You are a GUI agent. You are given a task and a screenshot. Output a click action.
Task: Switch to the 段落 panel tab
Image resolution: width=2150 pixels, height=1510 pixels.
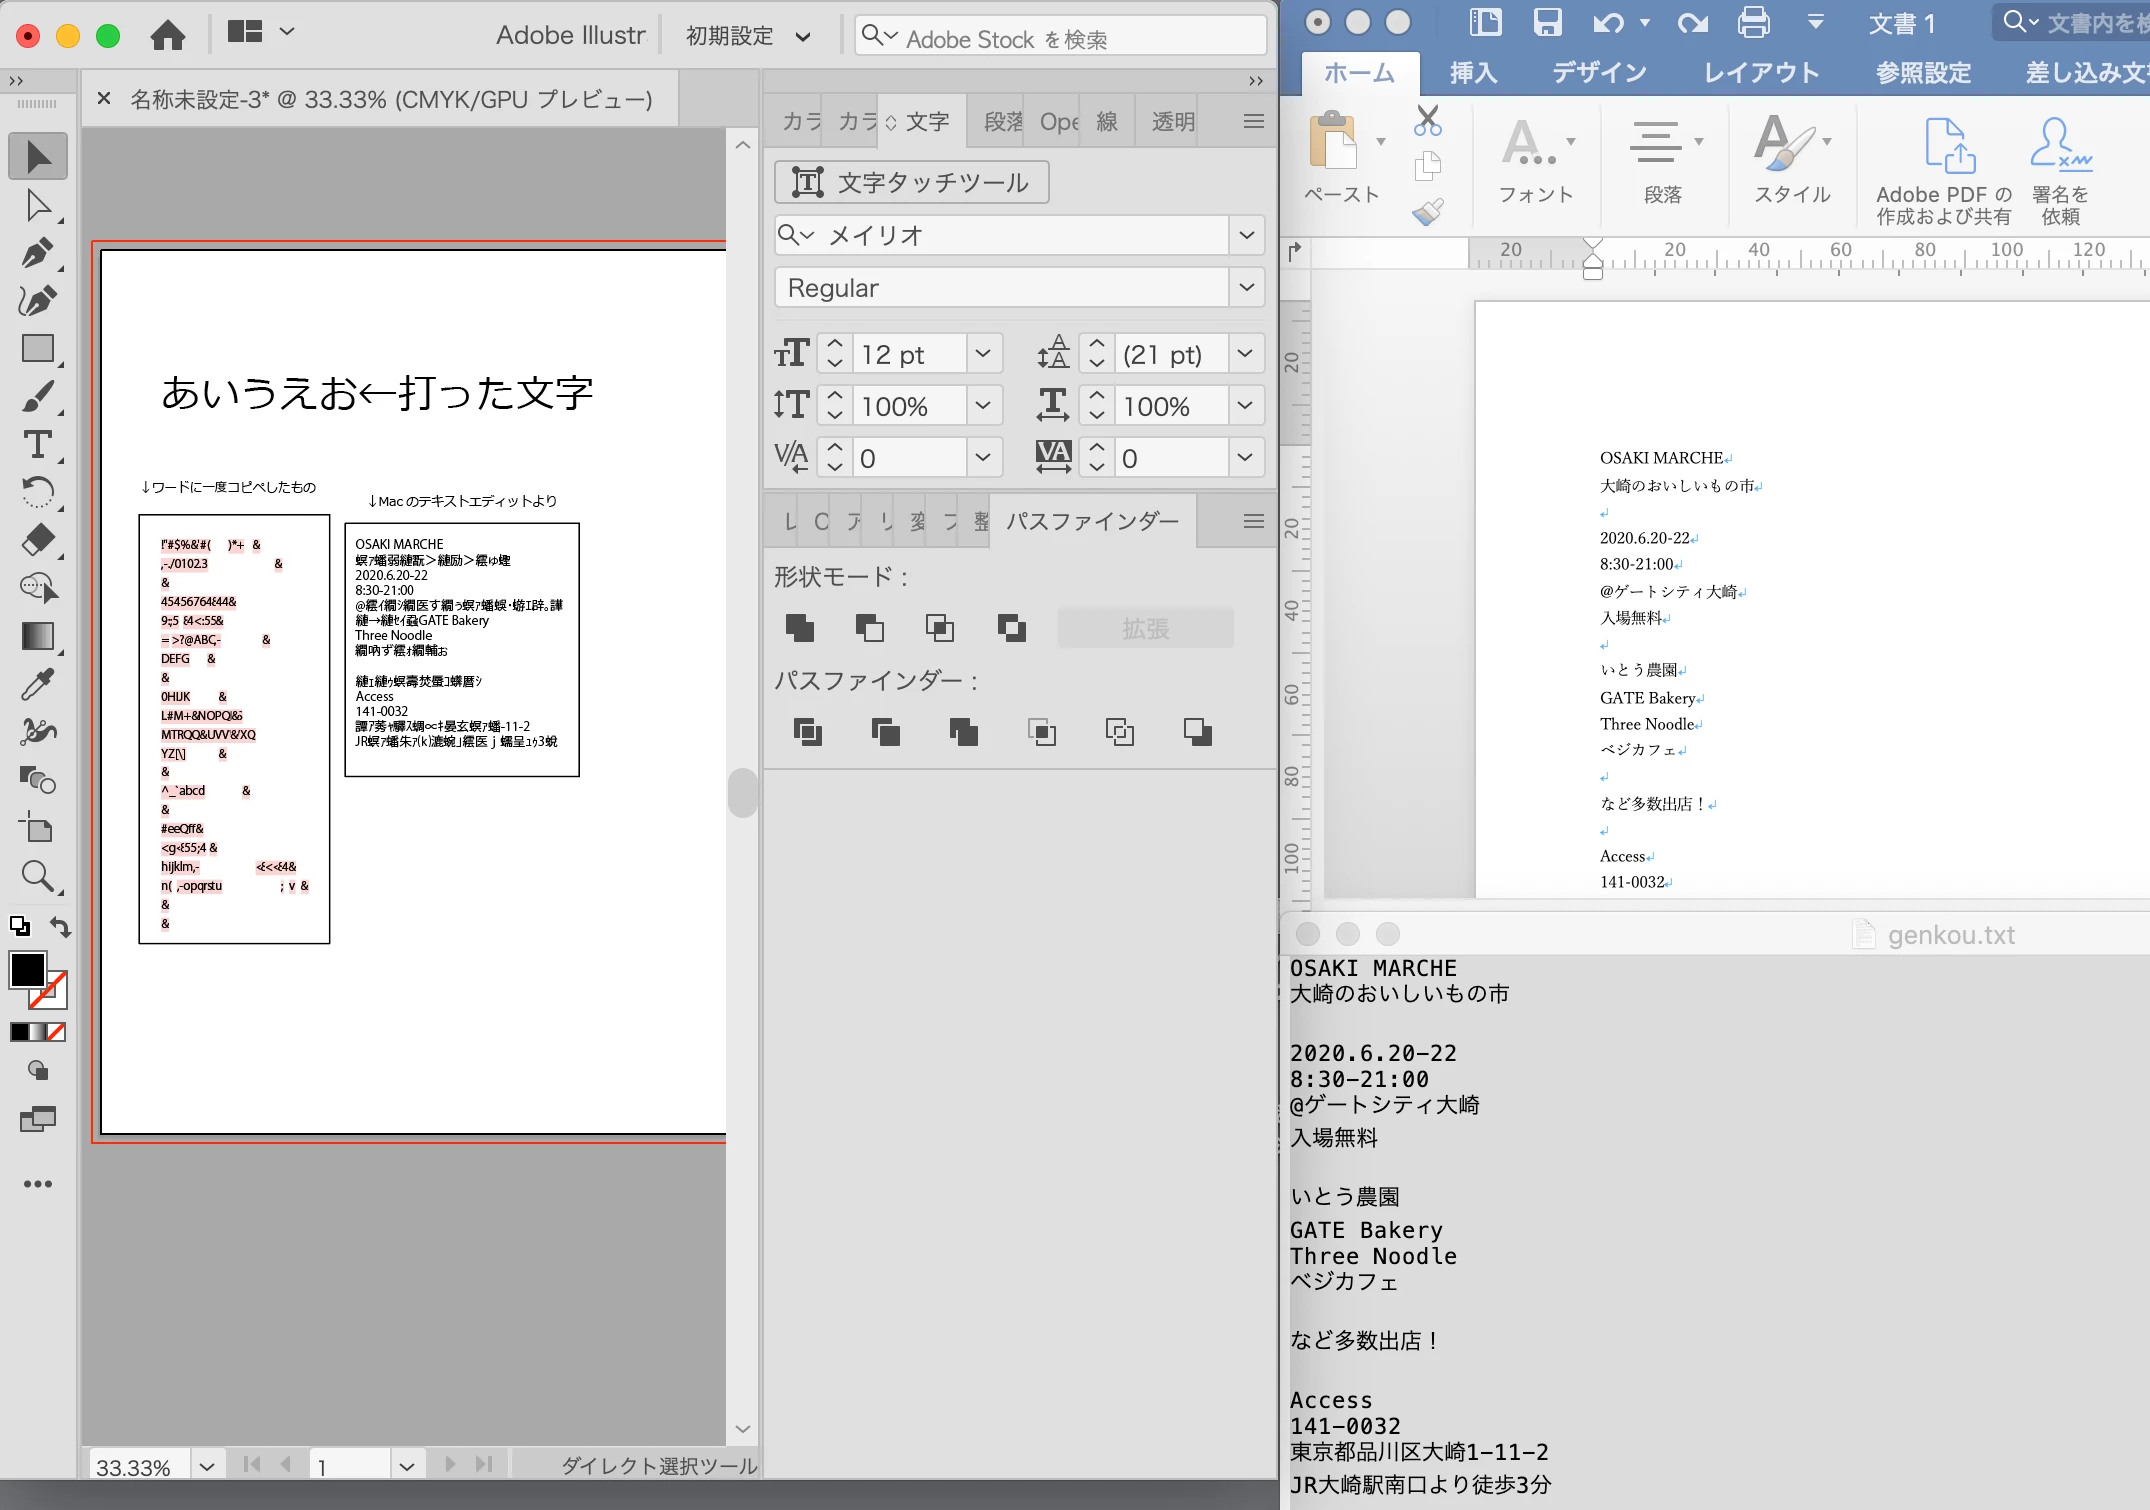point(1002,122)
